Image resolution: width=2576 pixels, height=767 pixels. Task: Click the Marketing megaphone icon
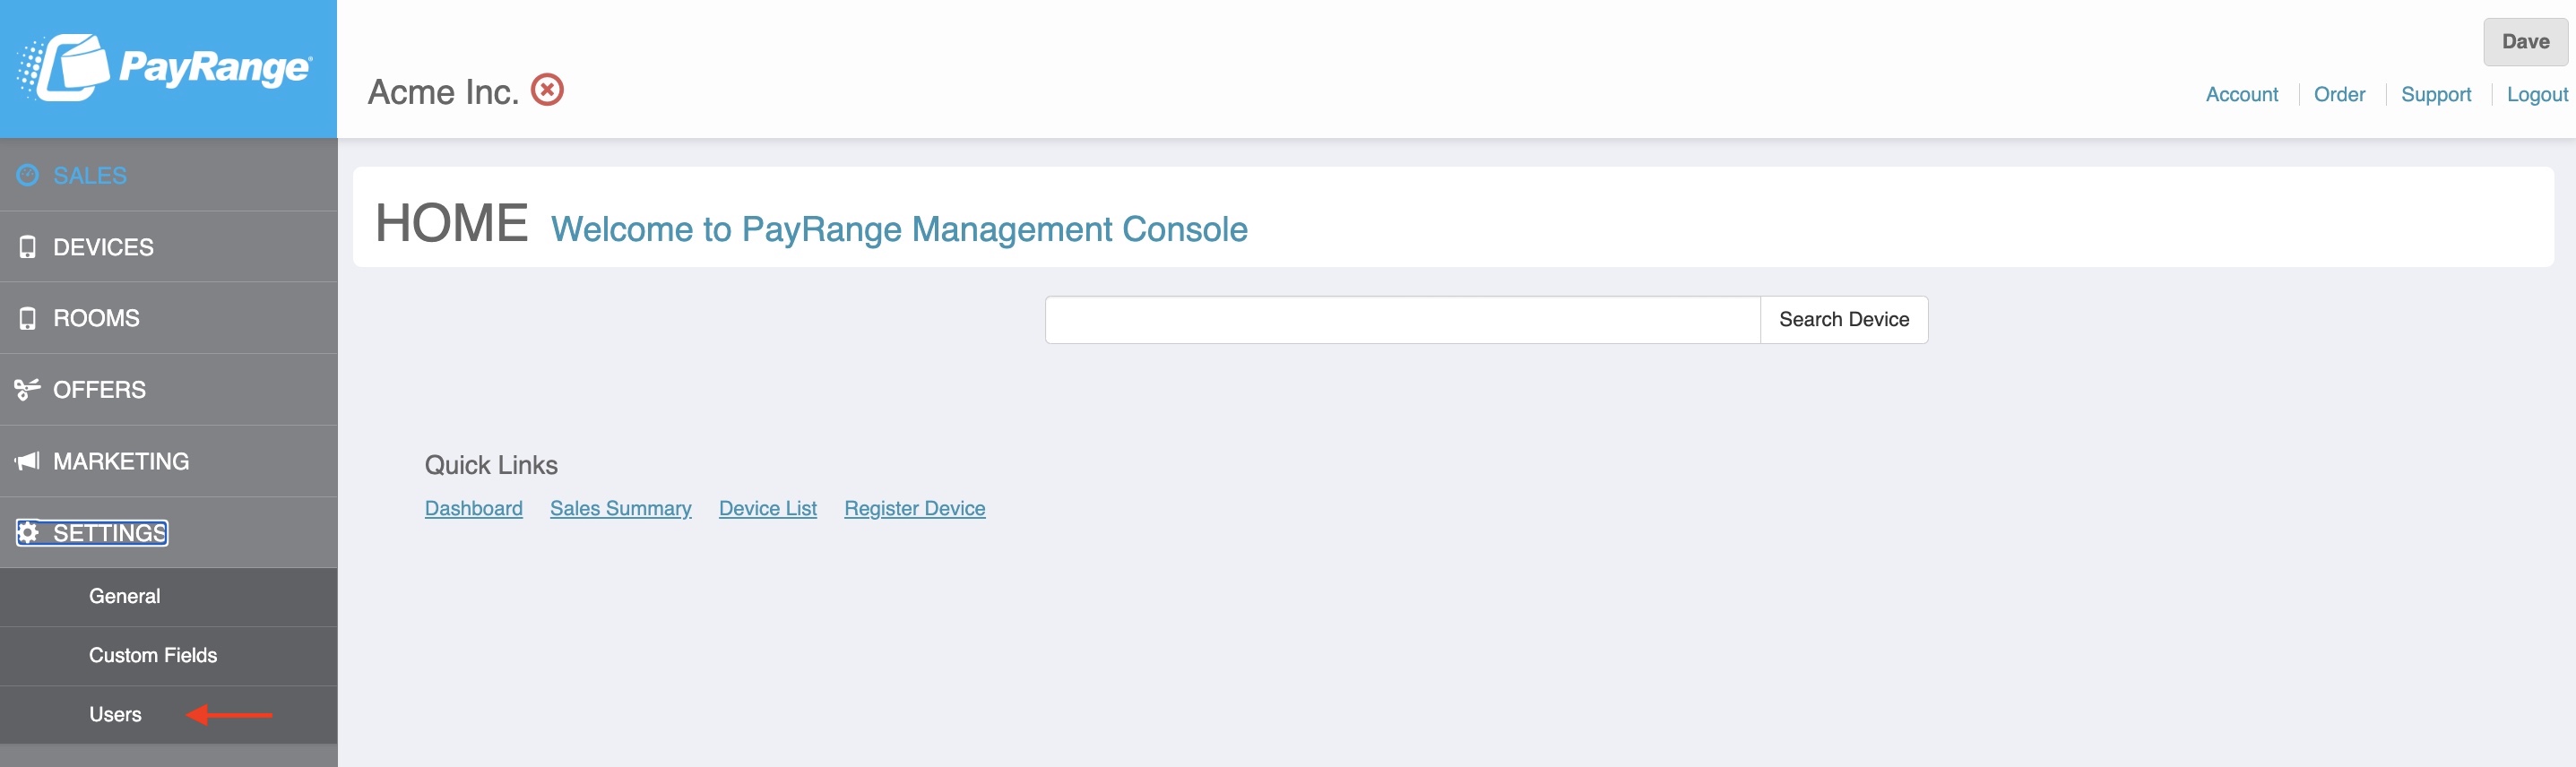coord(27,461)
